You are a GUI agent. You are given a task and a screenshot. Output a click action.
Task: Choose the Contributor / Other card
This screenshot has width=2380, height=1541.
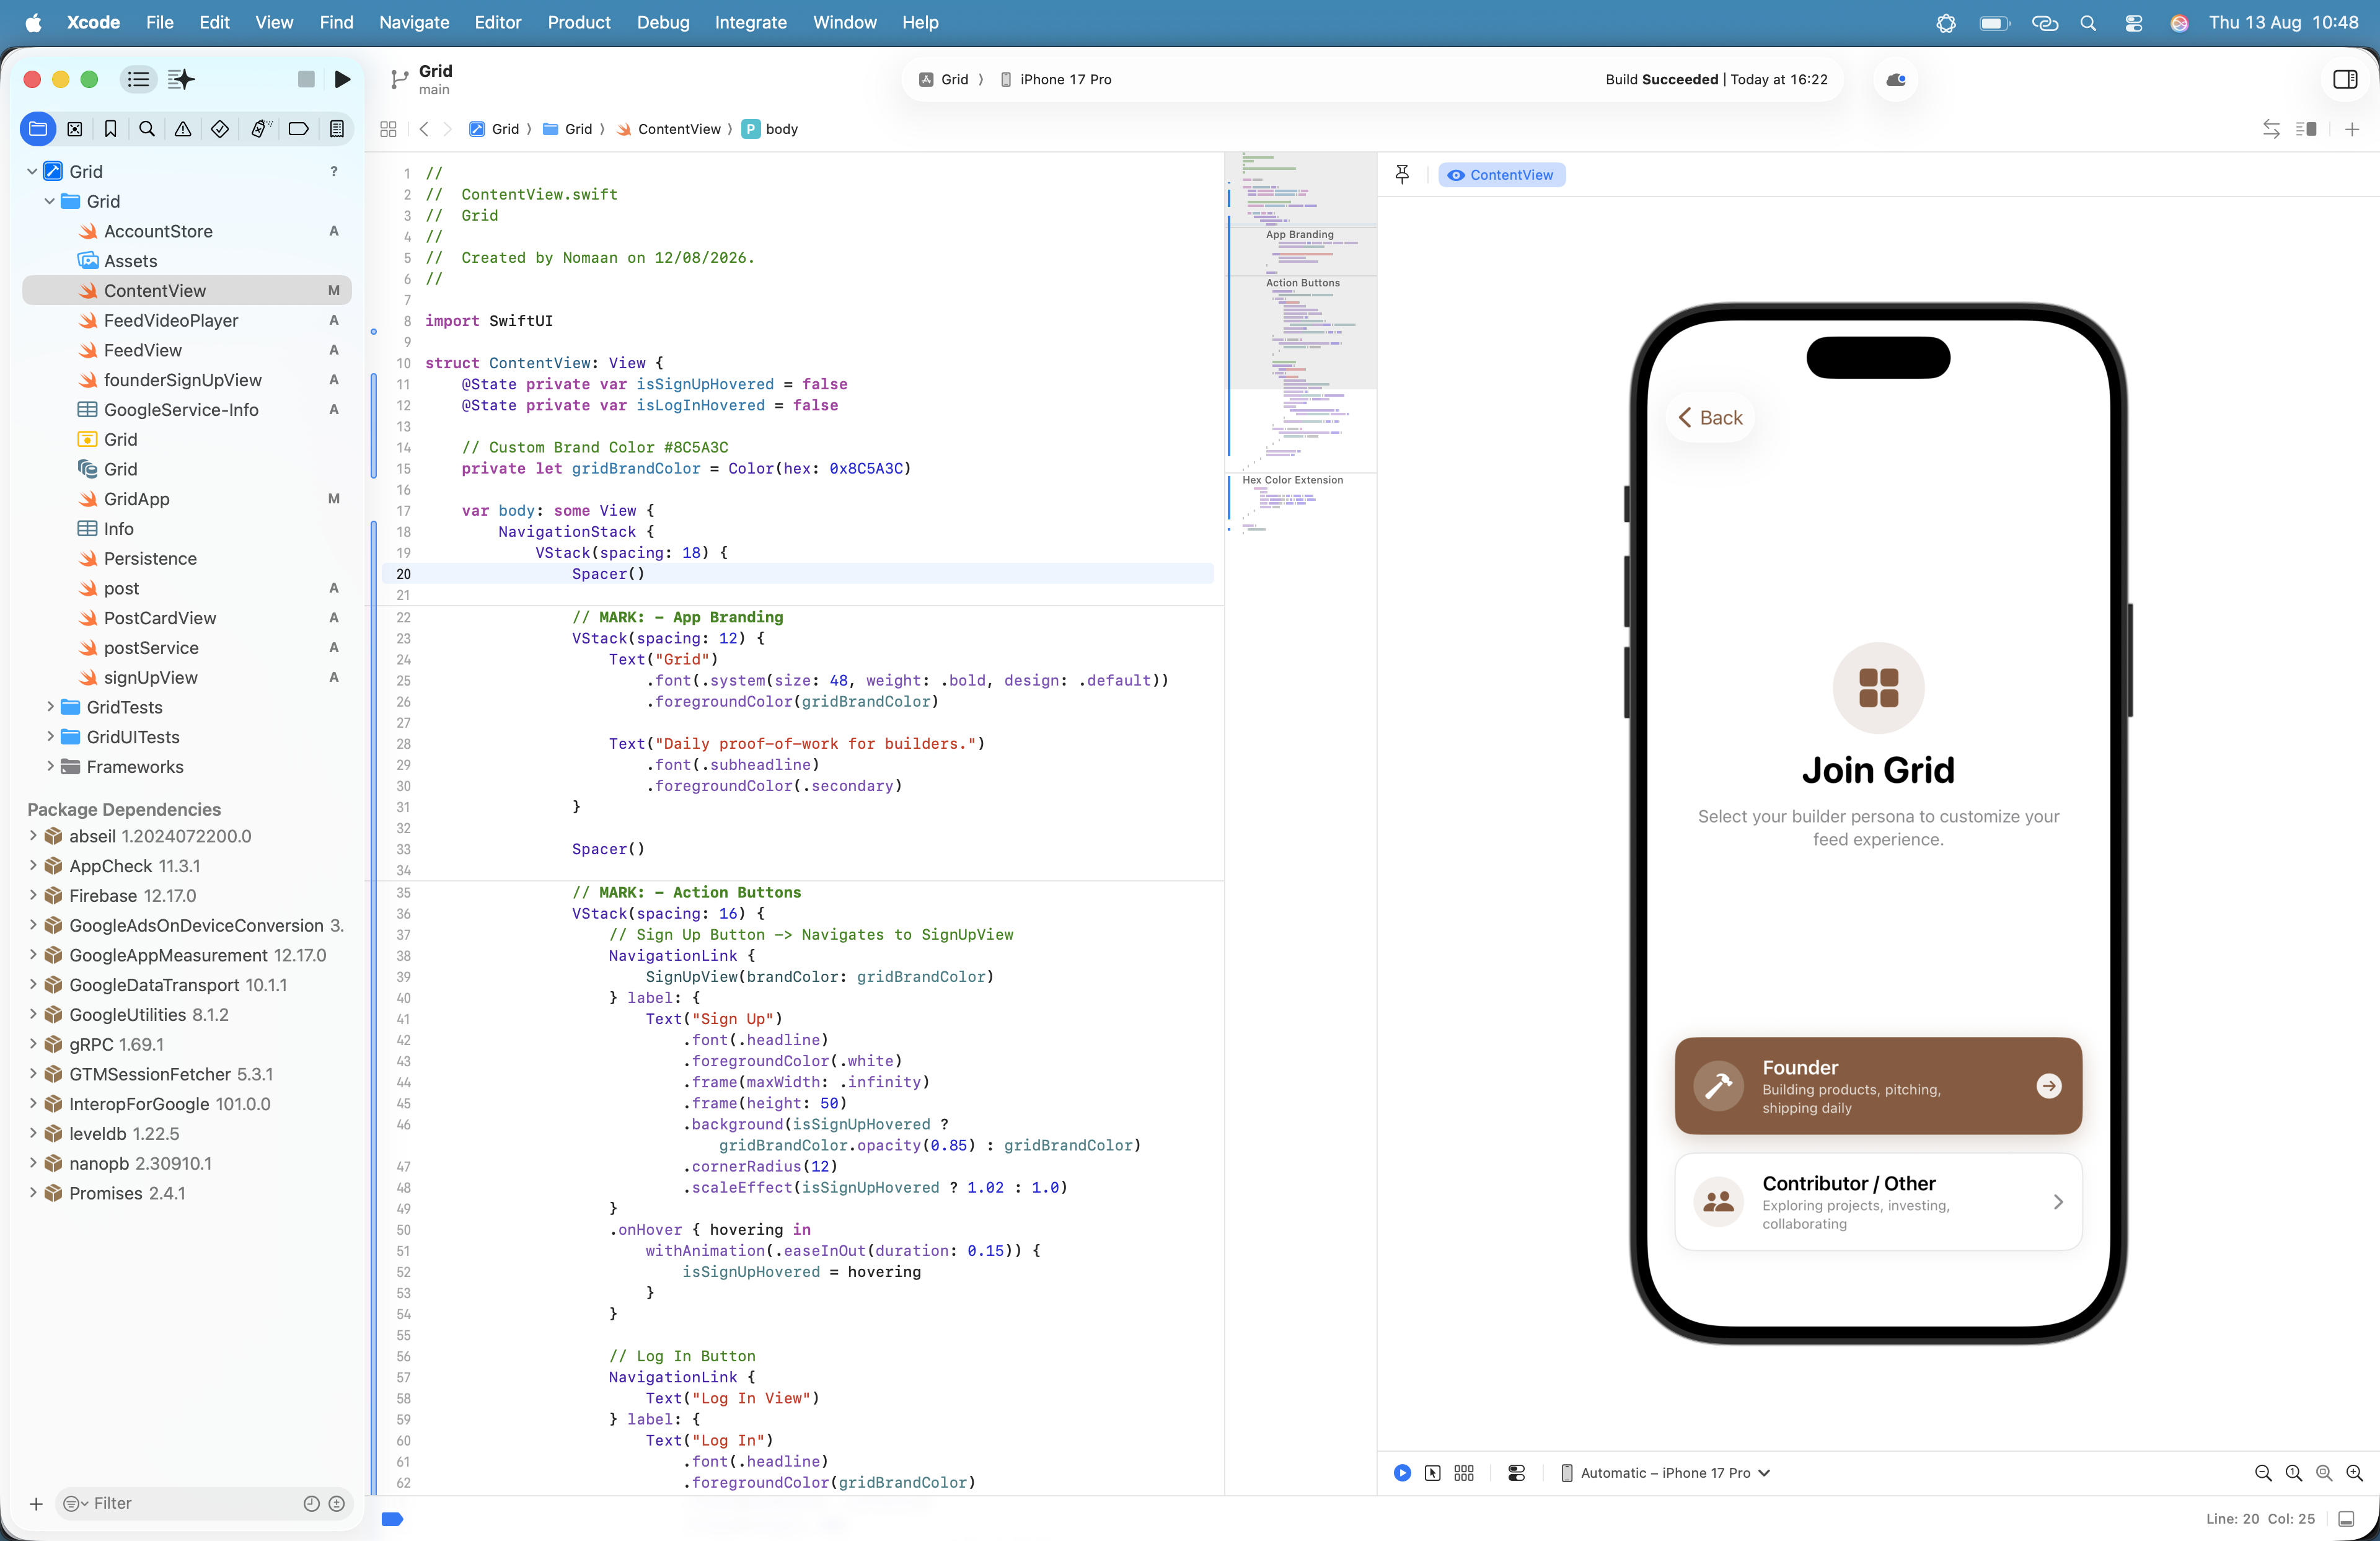coord(1878,1202)
